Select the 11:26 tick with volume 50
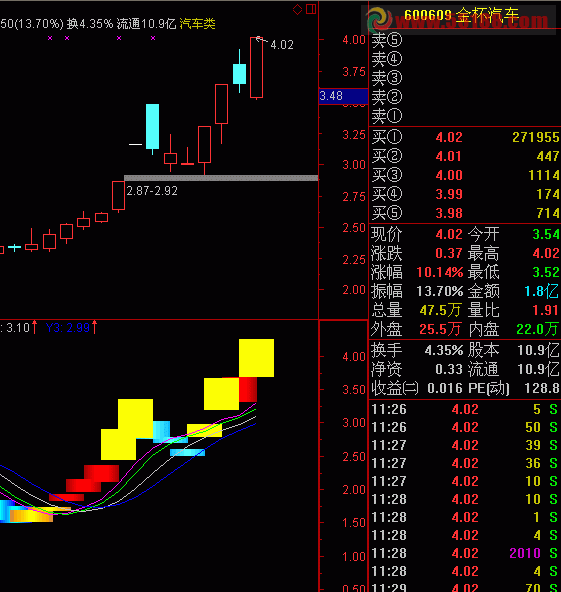The image size is (561, 592). click(x=465, y=427)
